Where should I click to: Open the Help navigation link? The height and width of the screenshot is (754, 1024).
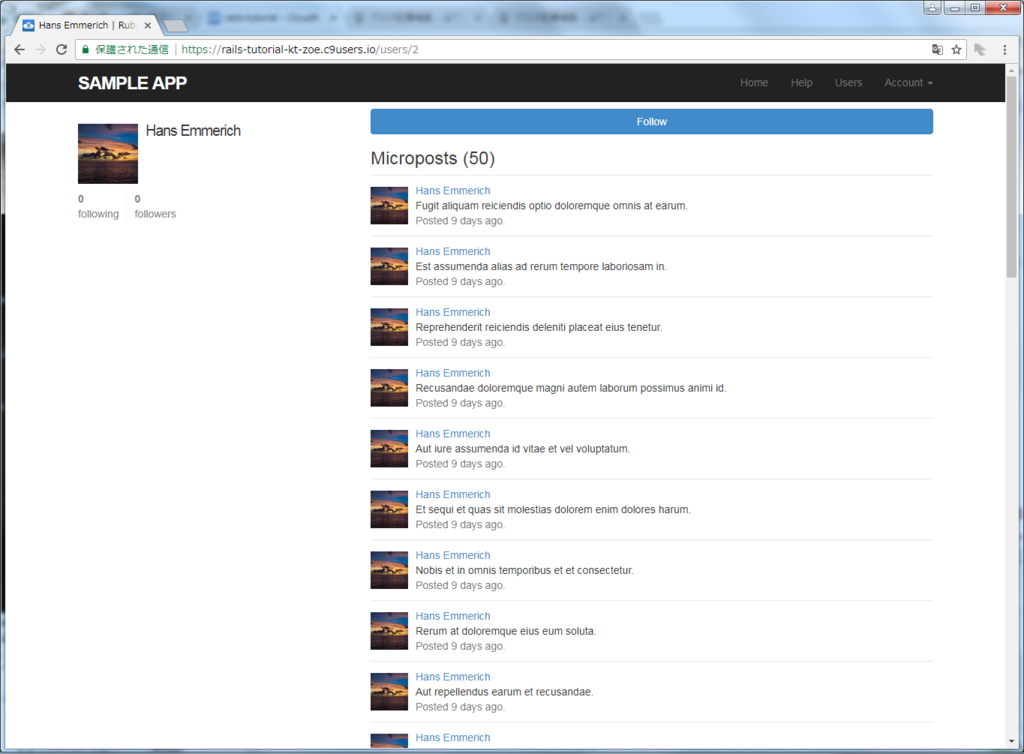801,83
